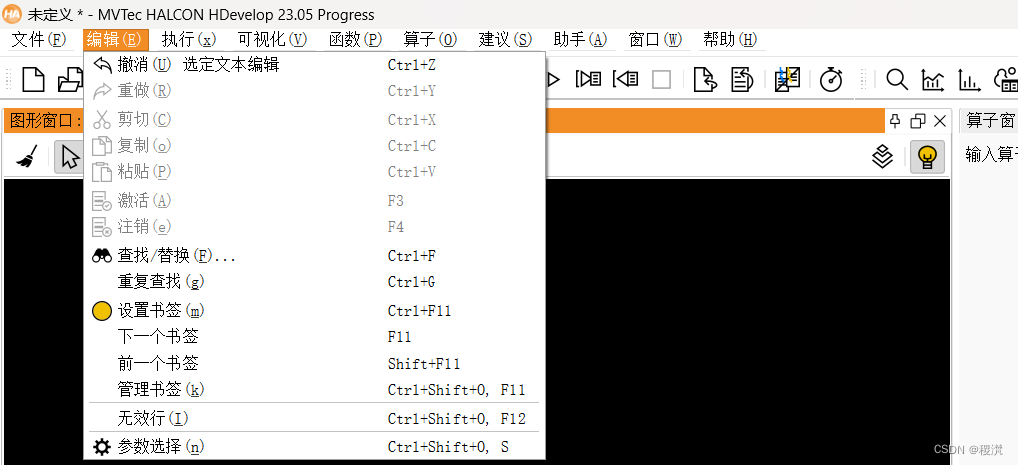Select 无效行(I) menu entry
Image resolution: width=1018 pixels, height=465 pixels.
(315, 419)
